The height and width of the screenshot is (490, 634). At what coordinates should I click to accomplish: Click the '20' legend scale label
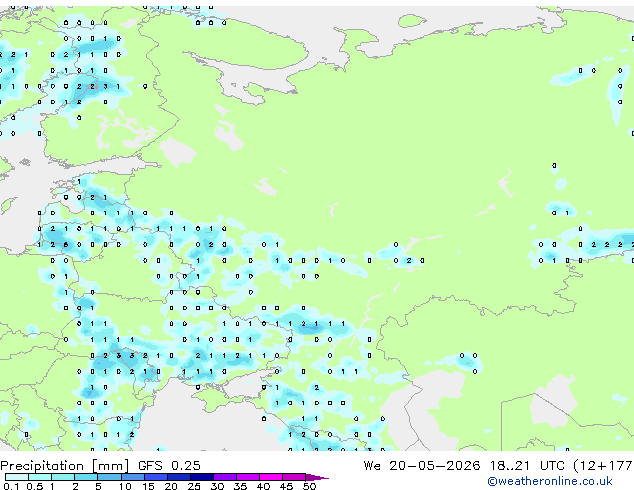171,486
